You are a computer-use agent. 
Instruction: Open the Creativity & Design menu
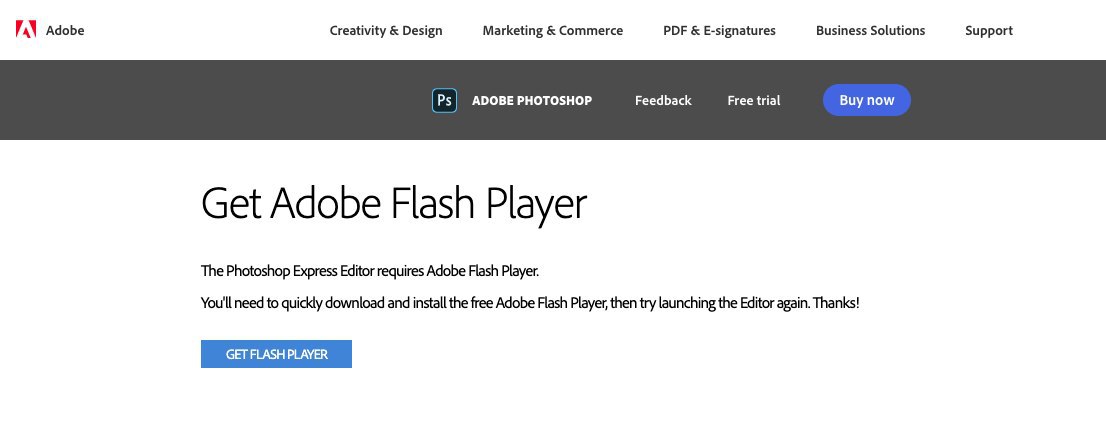pyautogui.click(x=386, y=30)
